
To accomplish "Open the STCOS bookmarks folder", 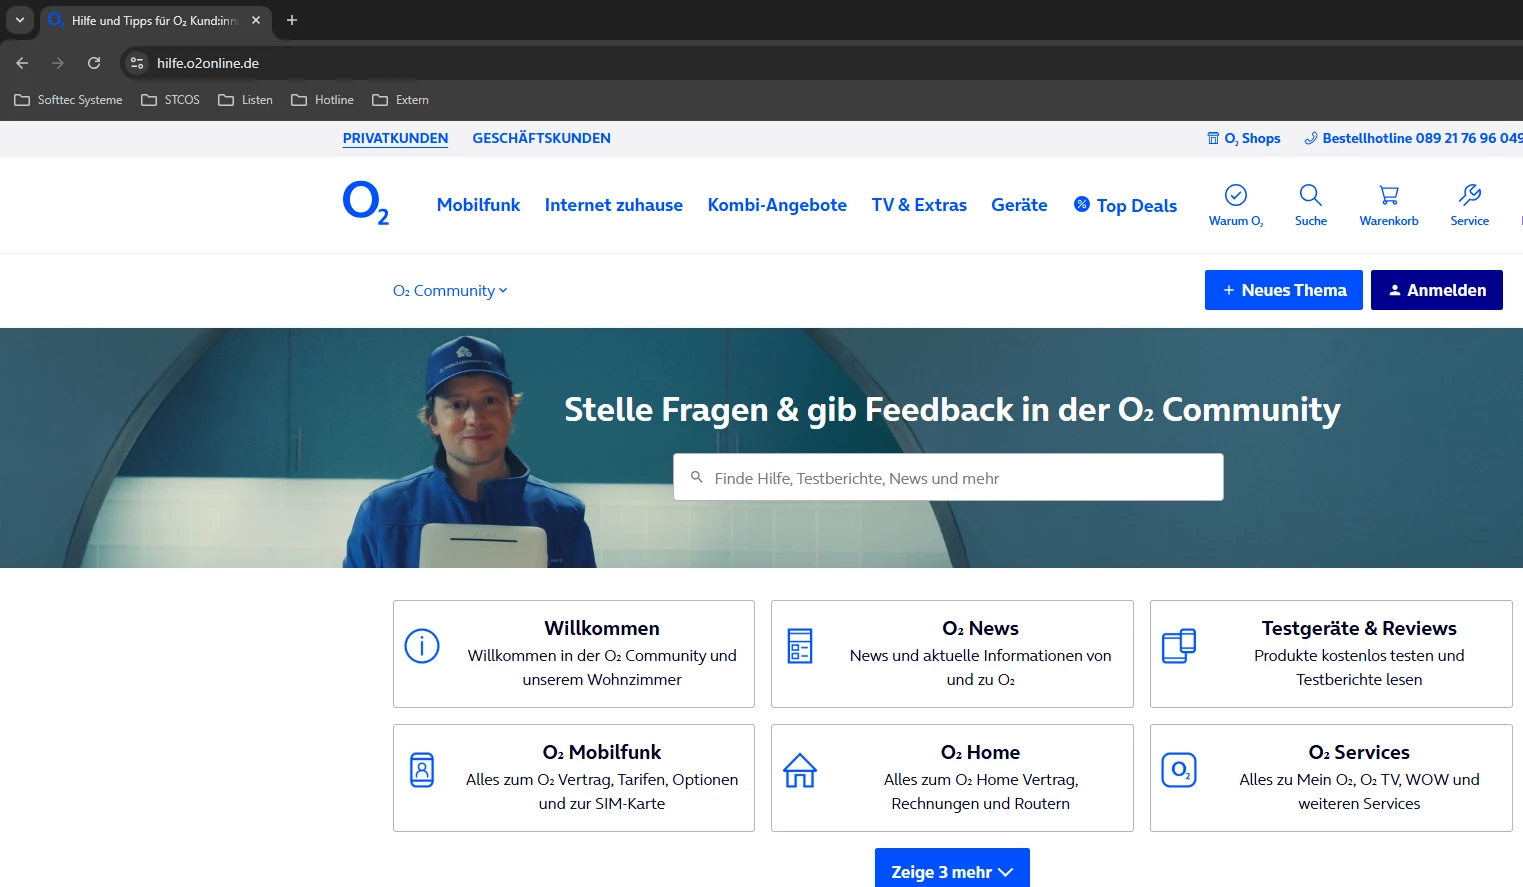I will click(170, 100).
